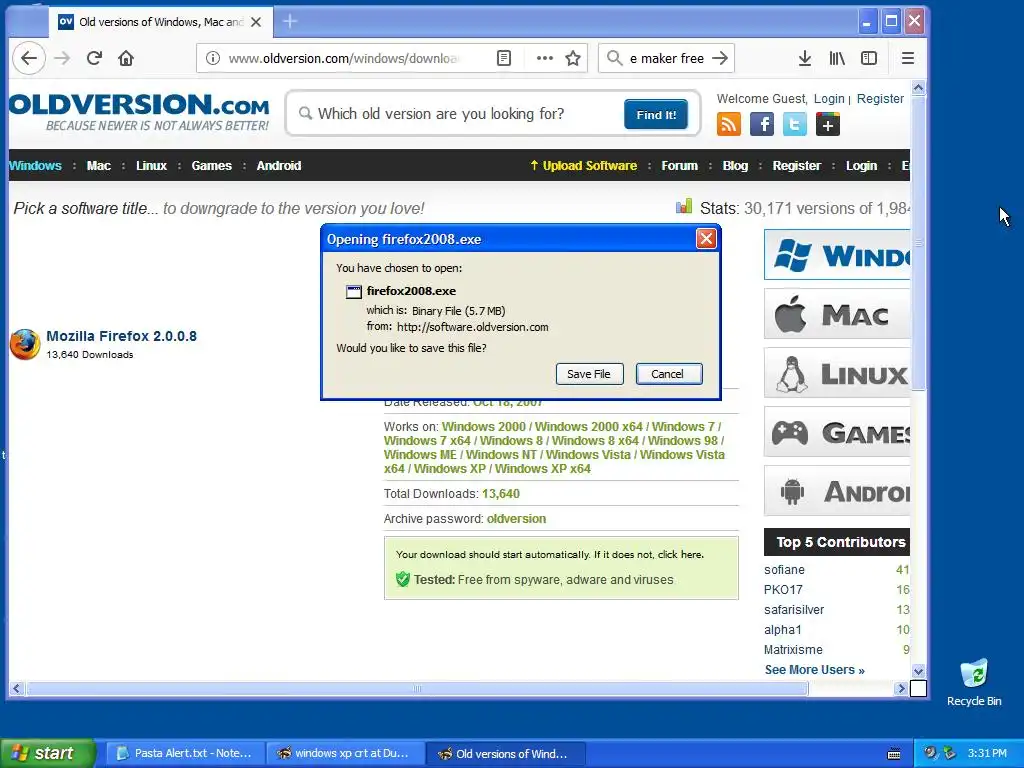Close the Opening firefox2008.exe dialog
This screenshot has height=768, width=1024.
click(x=706, y=238)
